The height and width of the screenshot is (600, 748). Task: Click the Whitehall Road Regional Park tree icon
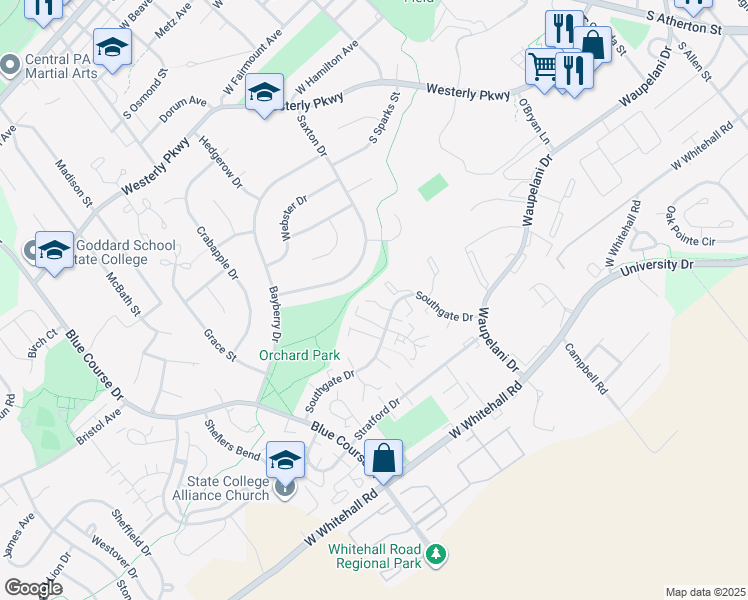(436, 556)
